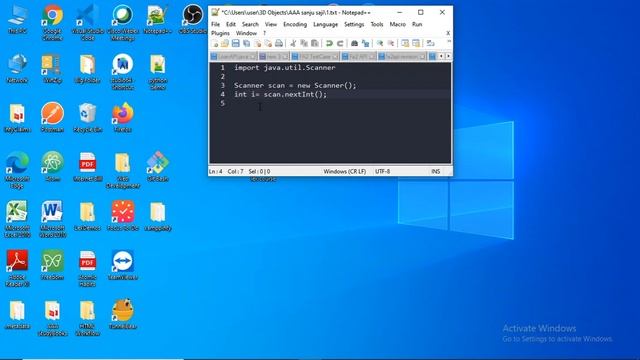The height and width of the screenshot is (360, 640).
Task: Select the OBS Studio desktop icon
Action: 193,19
